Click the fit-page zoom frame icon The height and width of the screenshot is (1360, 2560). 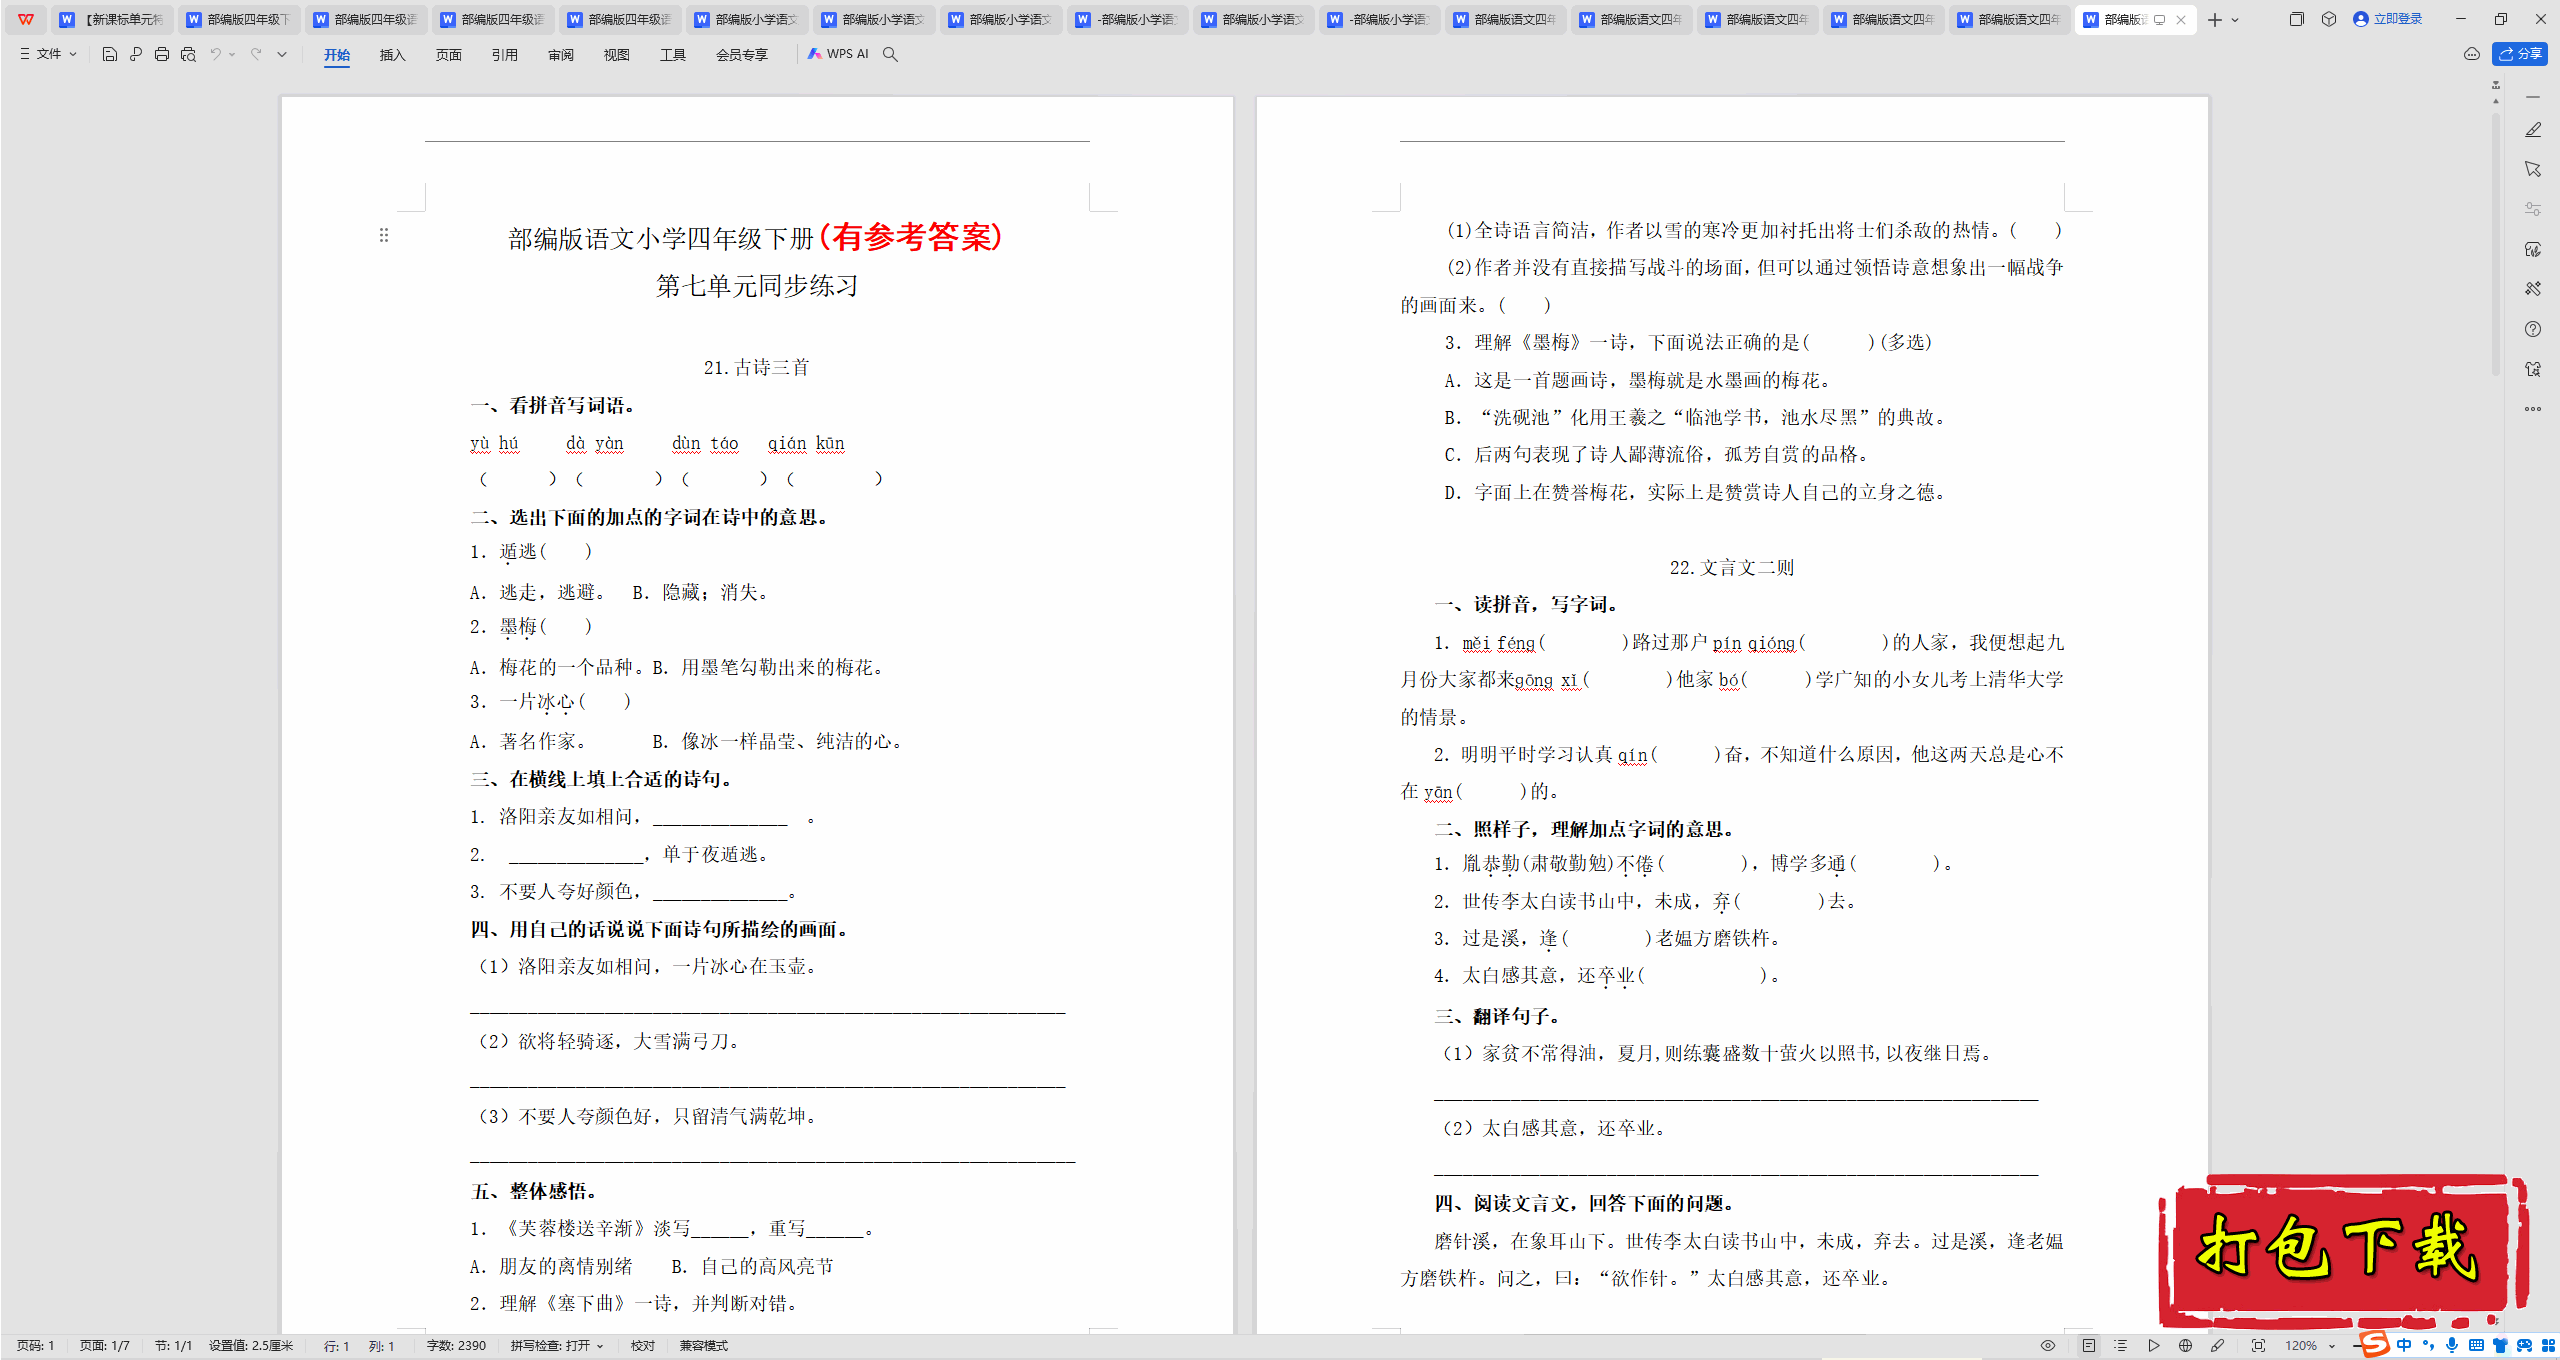[x=2258, y=1346]
